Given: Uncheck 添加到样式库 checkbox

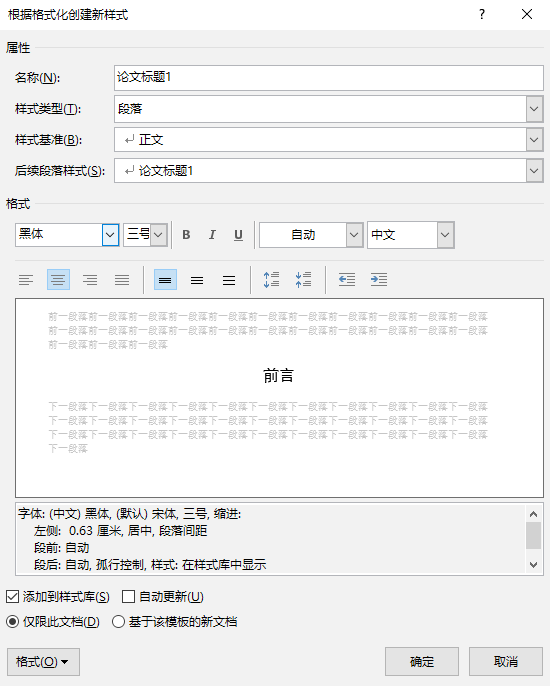Looking at the screenshot, I should tap(13, 596).
